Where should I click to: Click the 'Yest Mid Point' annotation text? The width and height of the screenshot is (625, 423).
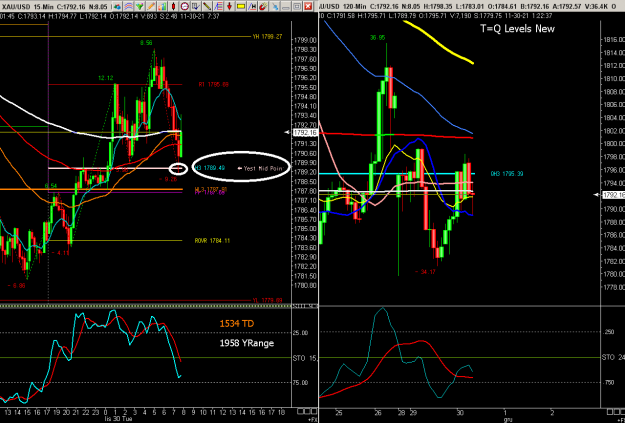[262, 168]
